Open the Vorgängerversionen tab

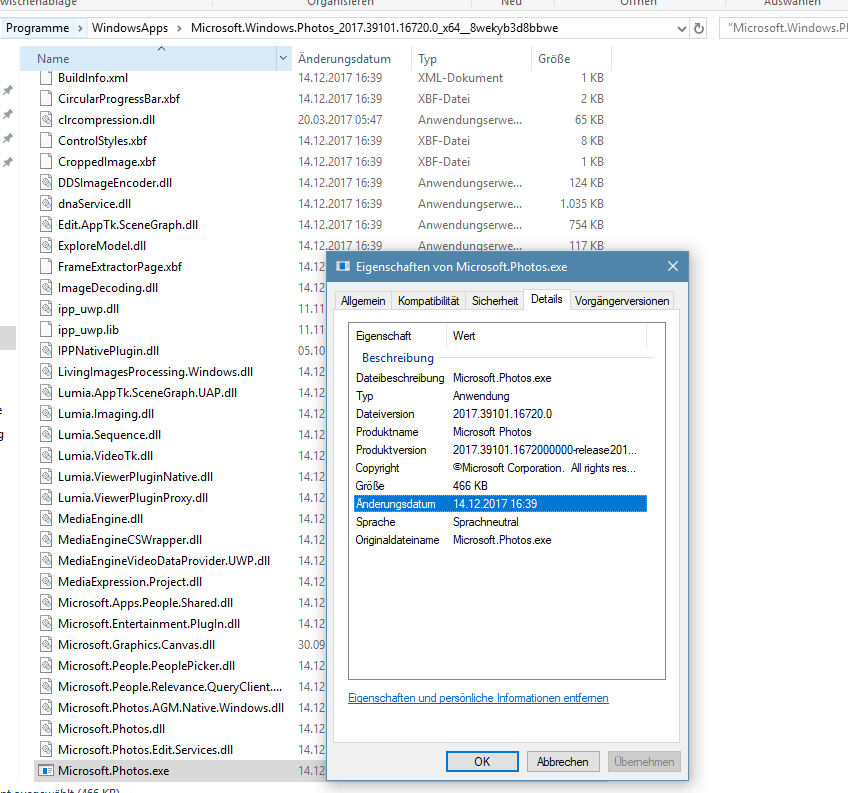(x=622, y=301)
